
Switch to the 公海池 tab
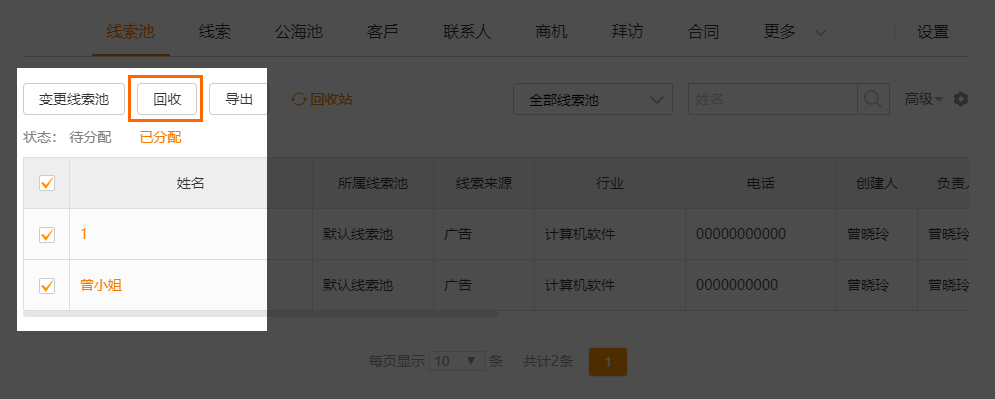click(x=298, y=32)
